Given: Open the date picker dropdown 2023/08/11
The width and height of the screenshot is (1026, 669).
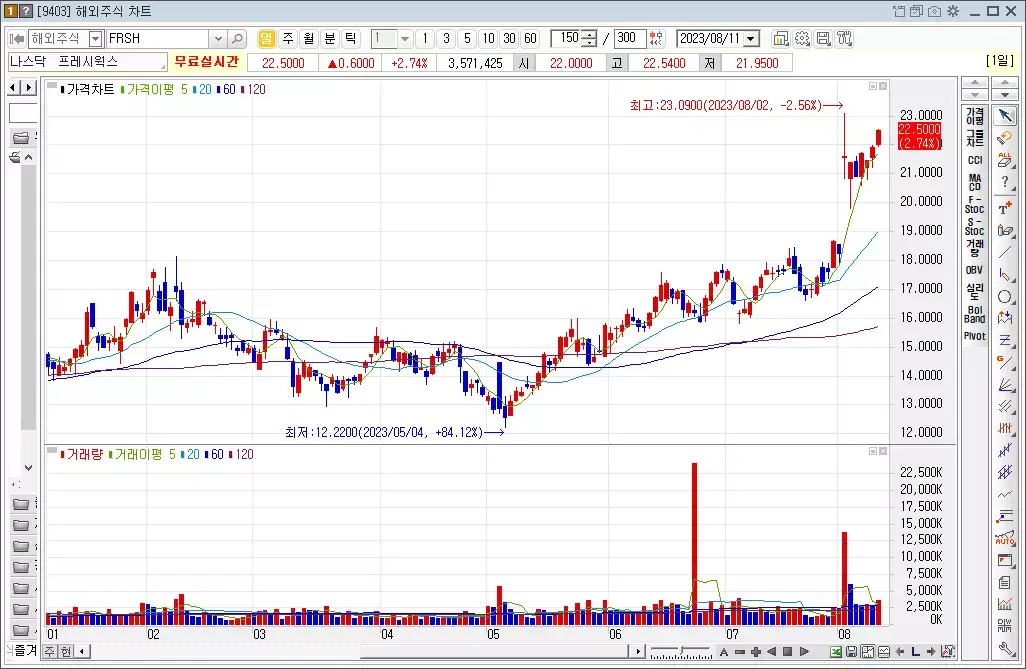Looking at the screenshot, I should pyautogui.click(x=751, y=39).
